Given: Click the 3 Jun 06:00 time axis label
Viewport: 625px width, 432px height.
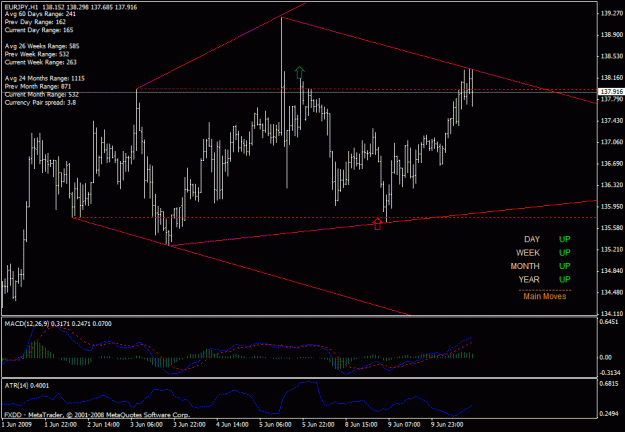Looking at the screenshot, I should [147, 424].
